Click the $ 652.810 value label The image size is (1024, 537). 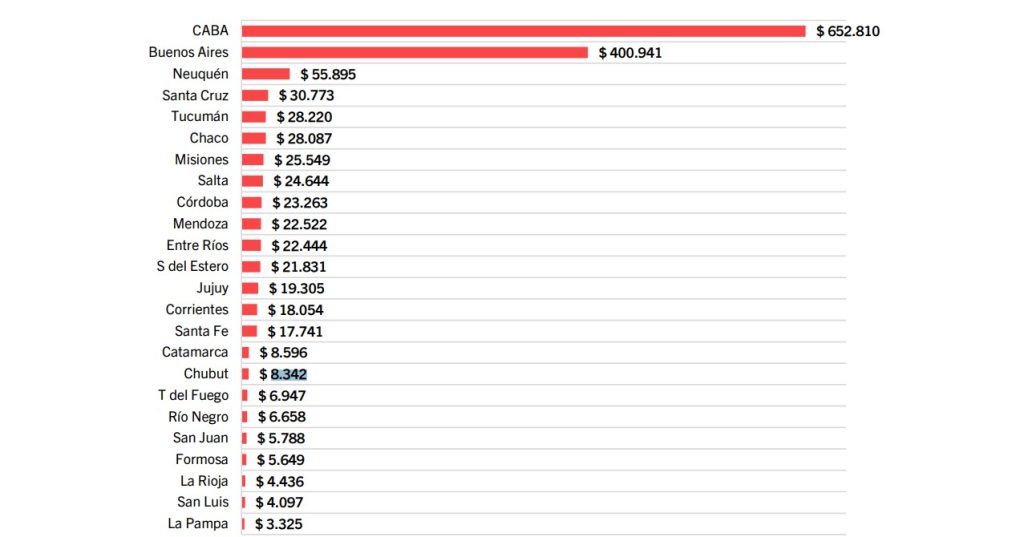[x=847, y=31]
